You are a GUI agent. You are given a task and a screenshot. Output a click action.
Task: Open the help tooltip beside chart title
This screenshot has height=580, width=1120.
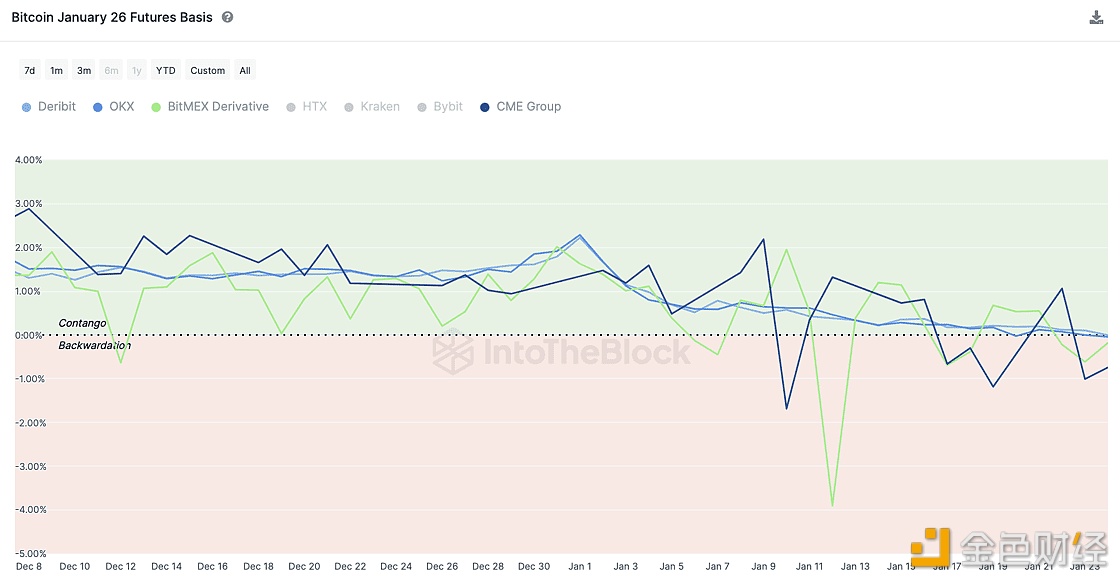[227, 17]
